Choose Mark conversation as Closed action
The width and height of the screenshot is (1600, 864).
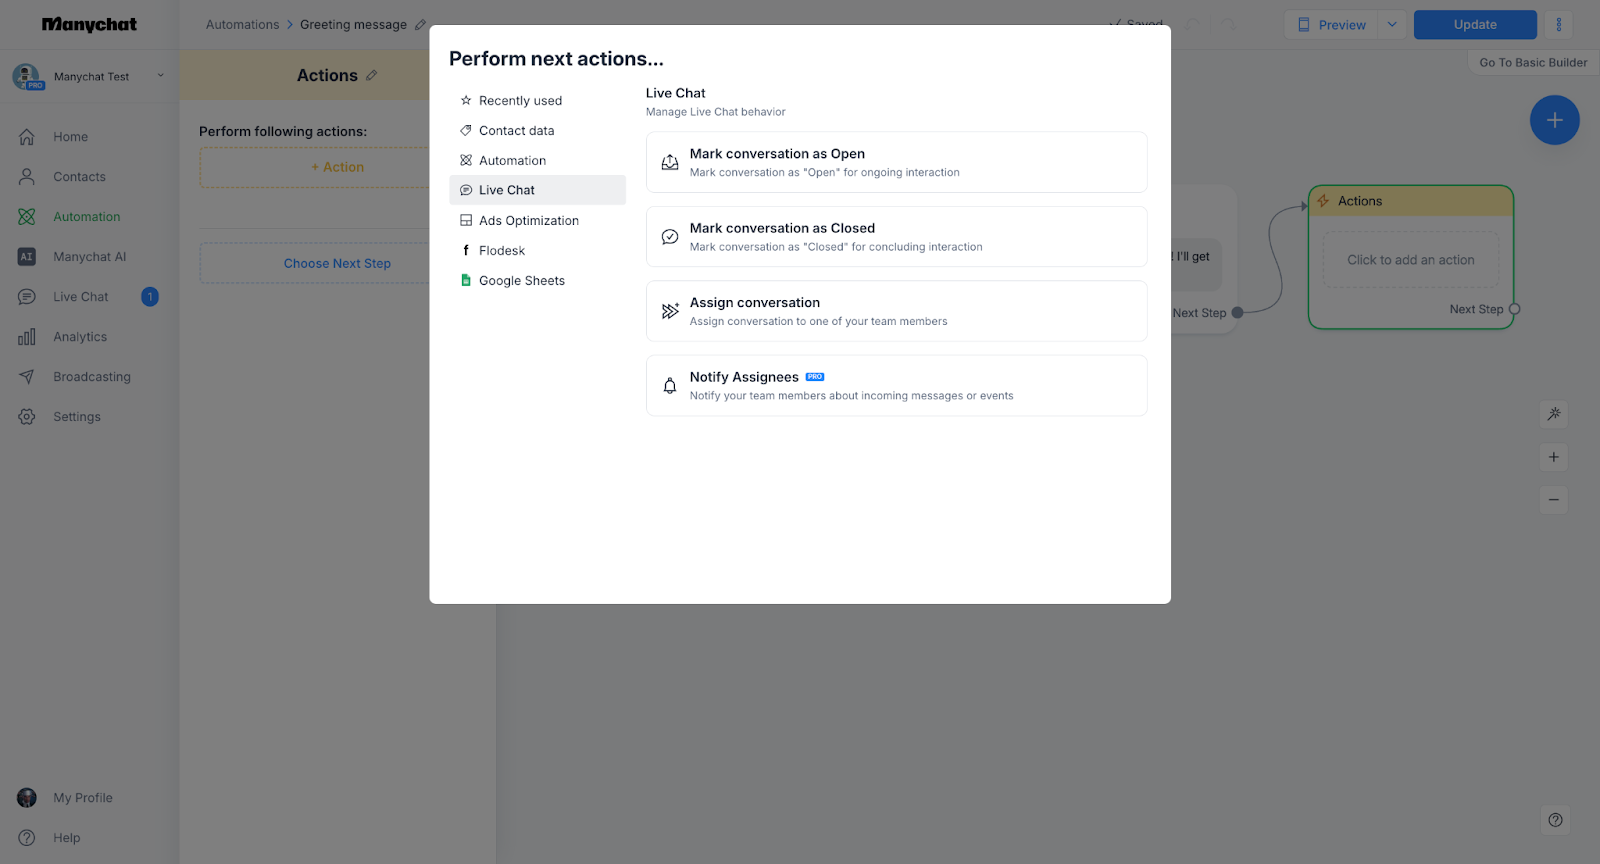coord(896,237)
